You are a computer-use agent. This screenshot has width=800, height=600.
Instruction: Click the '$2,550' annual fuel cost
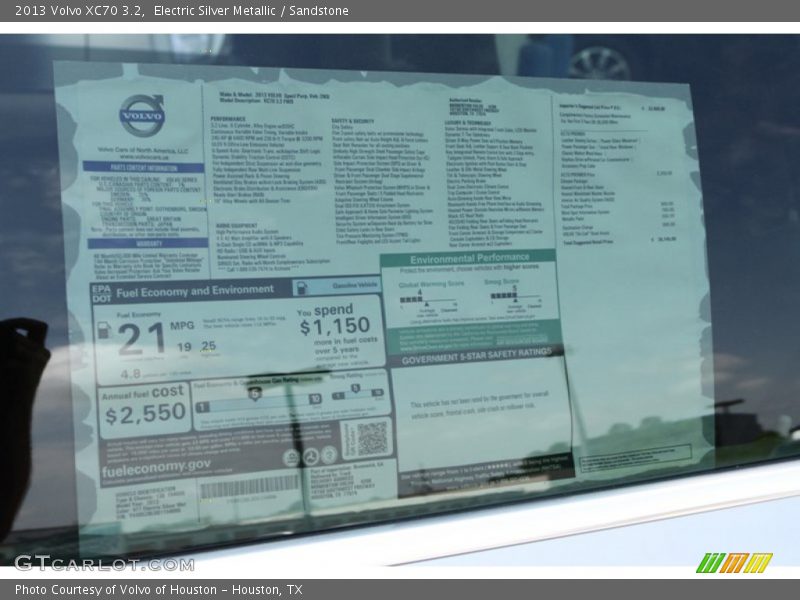(145, 413)
